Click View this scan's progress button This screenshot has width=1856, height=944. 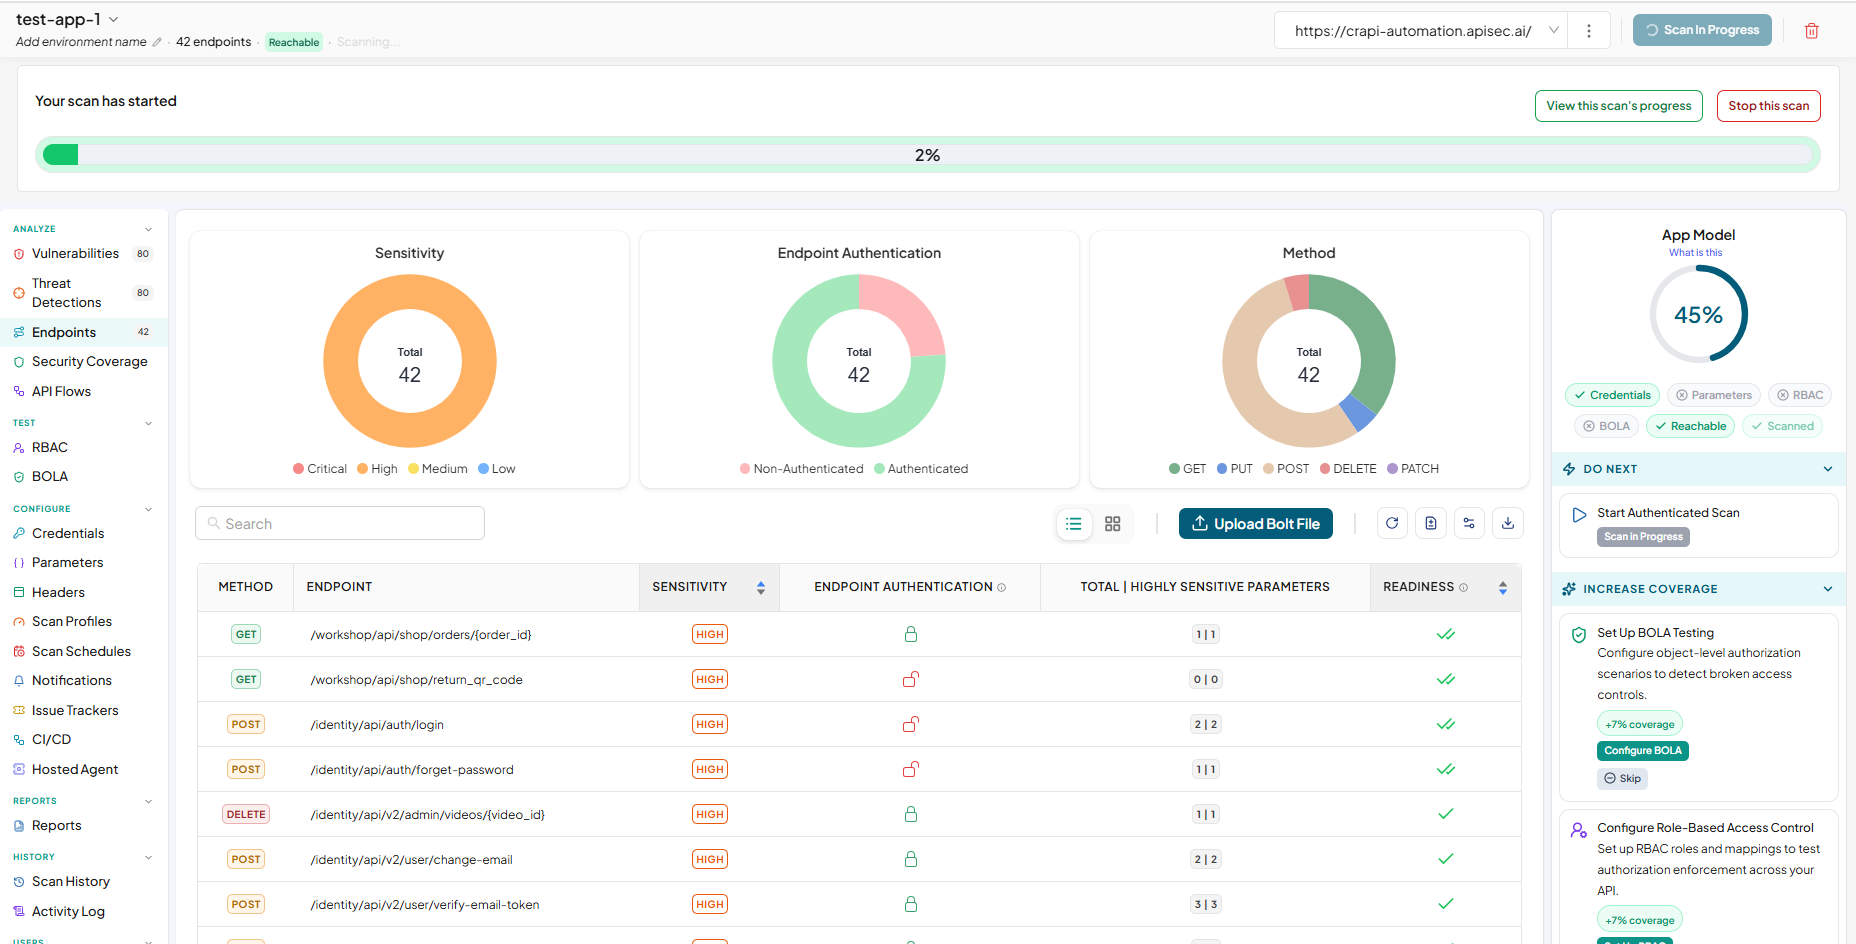tap(1618, 106)
